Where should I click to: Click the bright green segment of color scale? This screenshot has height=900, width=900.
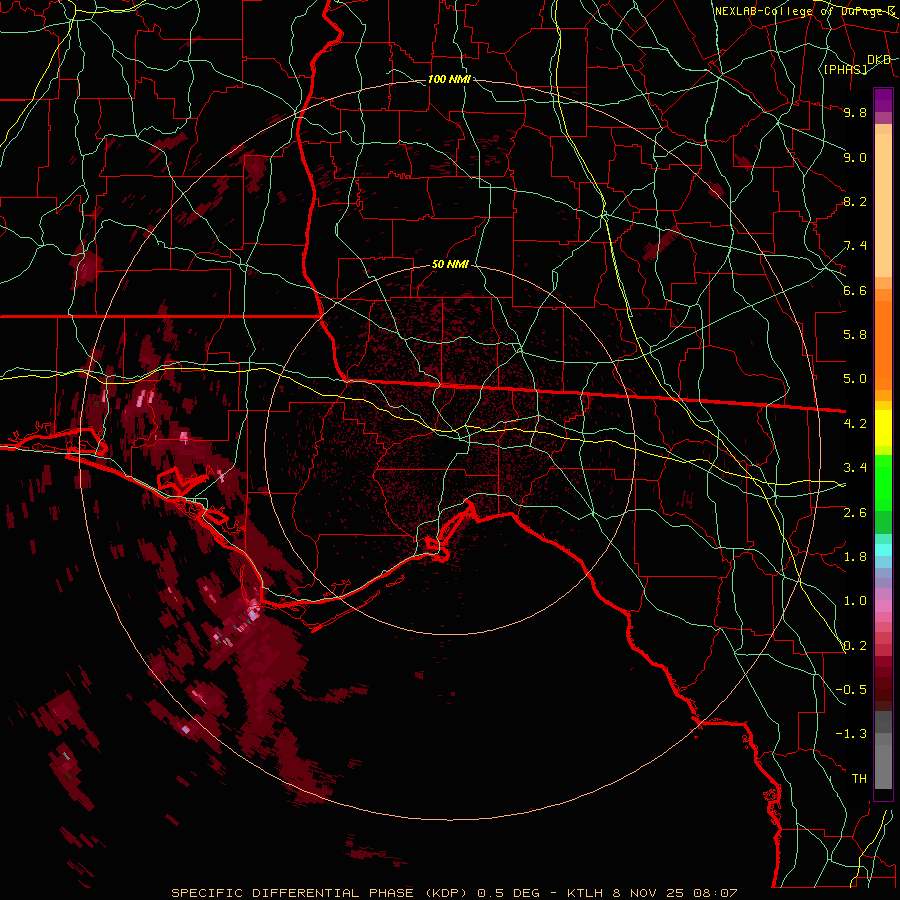pos(883,482)
